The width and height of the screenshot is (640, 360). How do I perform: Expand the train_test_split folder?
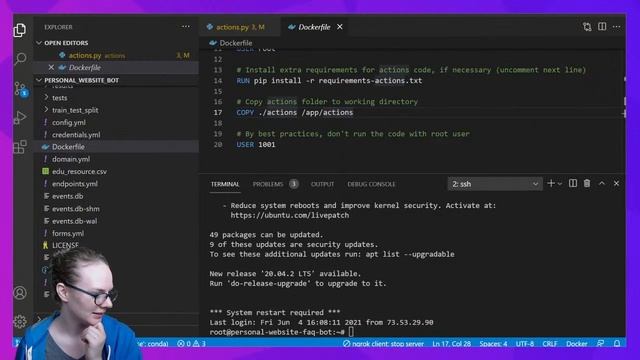click(75, 110)
